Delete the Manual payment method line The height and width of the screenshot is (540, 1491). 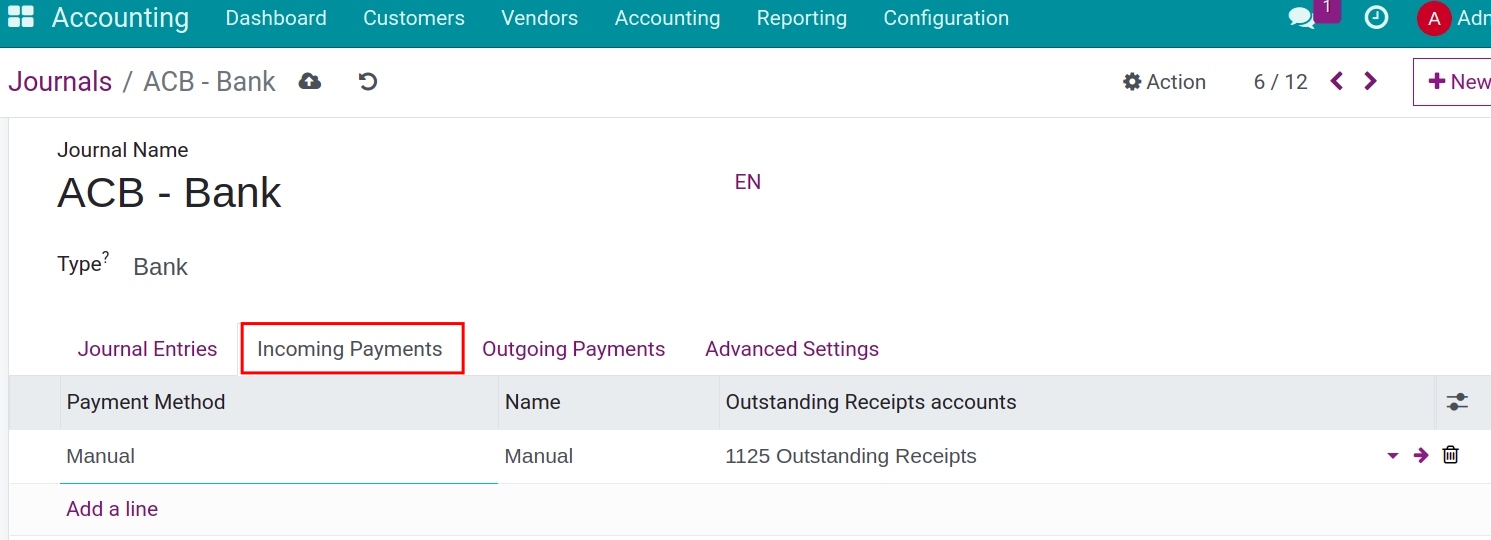(x=1450, y=455)
